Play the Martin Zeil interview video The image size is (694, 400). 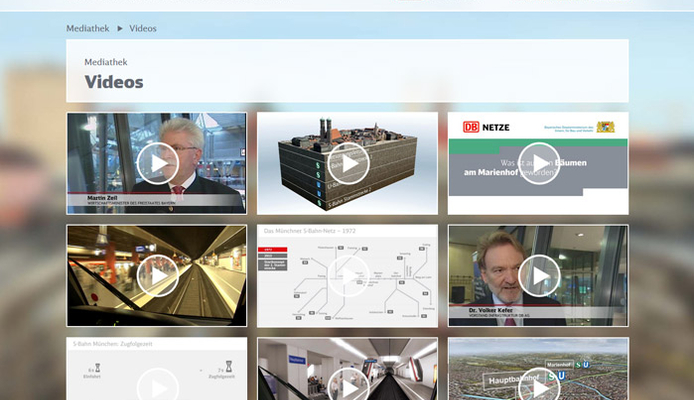(157, 163)
